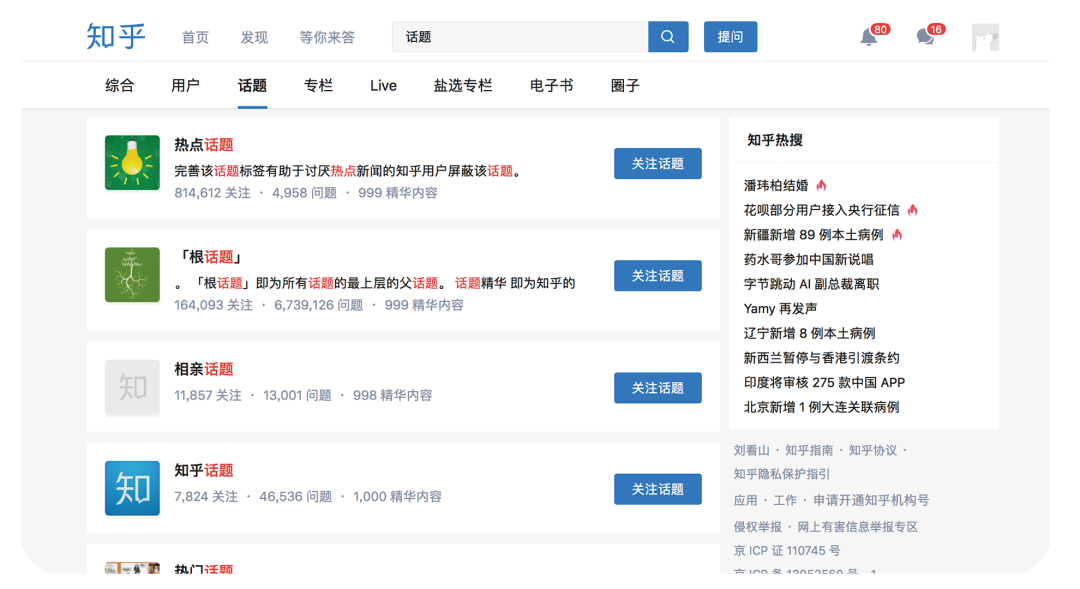Select the 盐选专栏 tab

(463, 86)
